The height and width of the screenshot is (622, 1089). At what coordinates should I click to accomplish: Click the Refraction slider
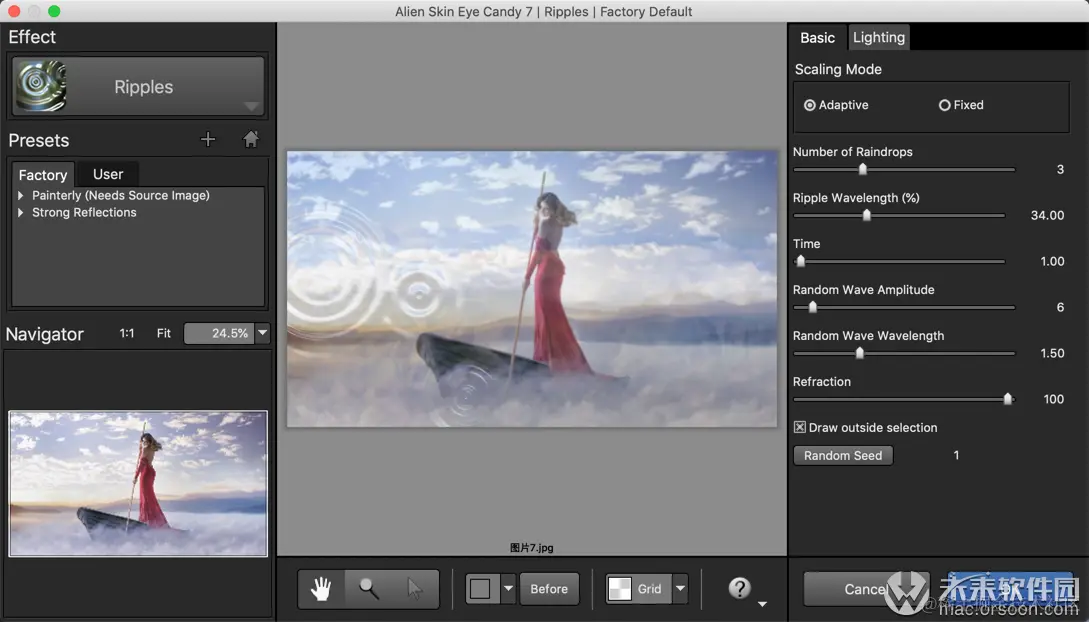[x=904, y=398]
